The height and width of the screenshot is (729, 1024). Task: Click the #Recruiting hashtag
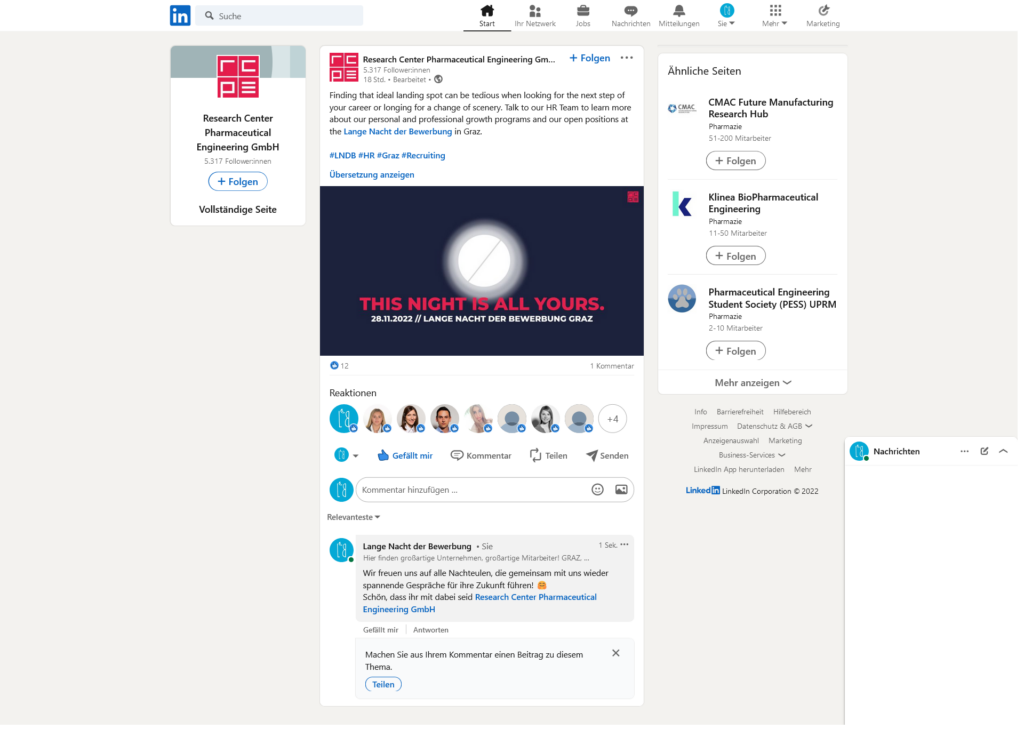coord(423,155)
